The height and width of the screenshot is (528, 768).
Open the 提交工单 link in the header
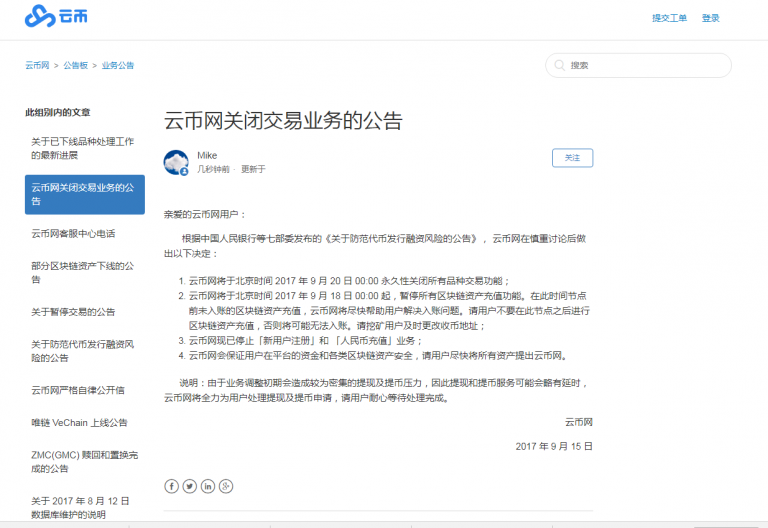(x=669, y=18)
